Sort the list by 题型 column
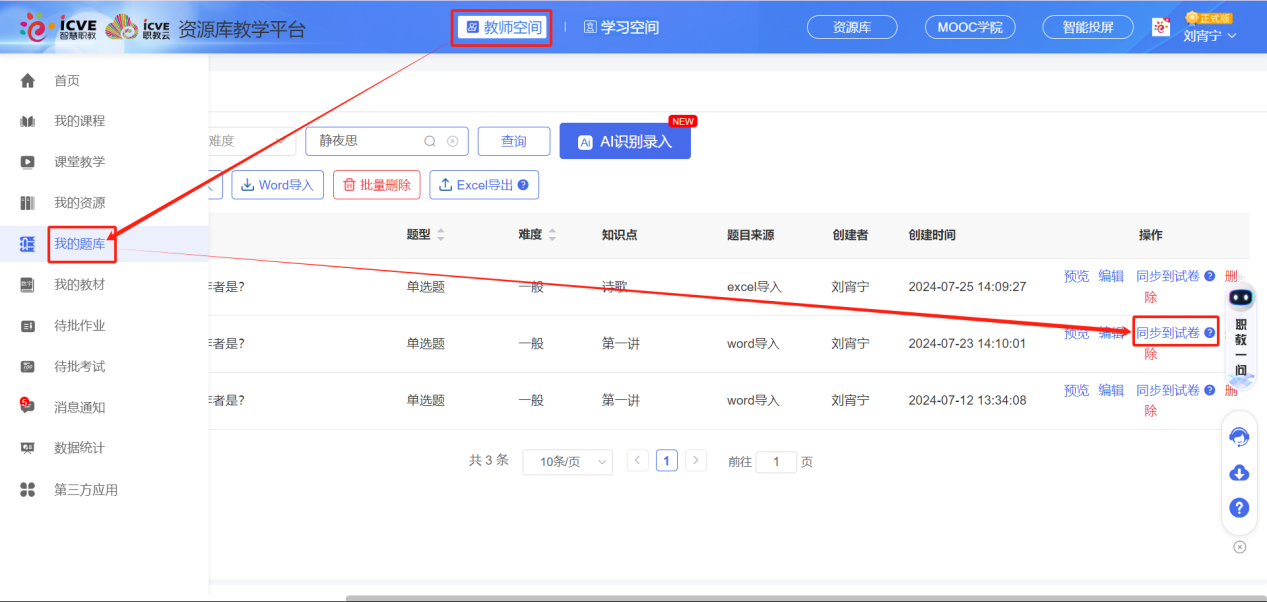Screen dimensions: 1267x602 (441, 235)
